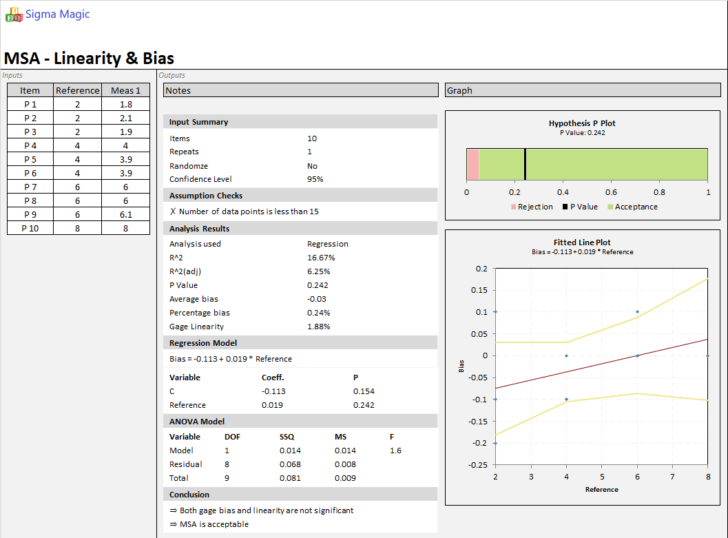Click the Percentage bias value 0.24%
Viewport: 728px width, 538px height.
coord(318,313)
